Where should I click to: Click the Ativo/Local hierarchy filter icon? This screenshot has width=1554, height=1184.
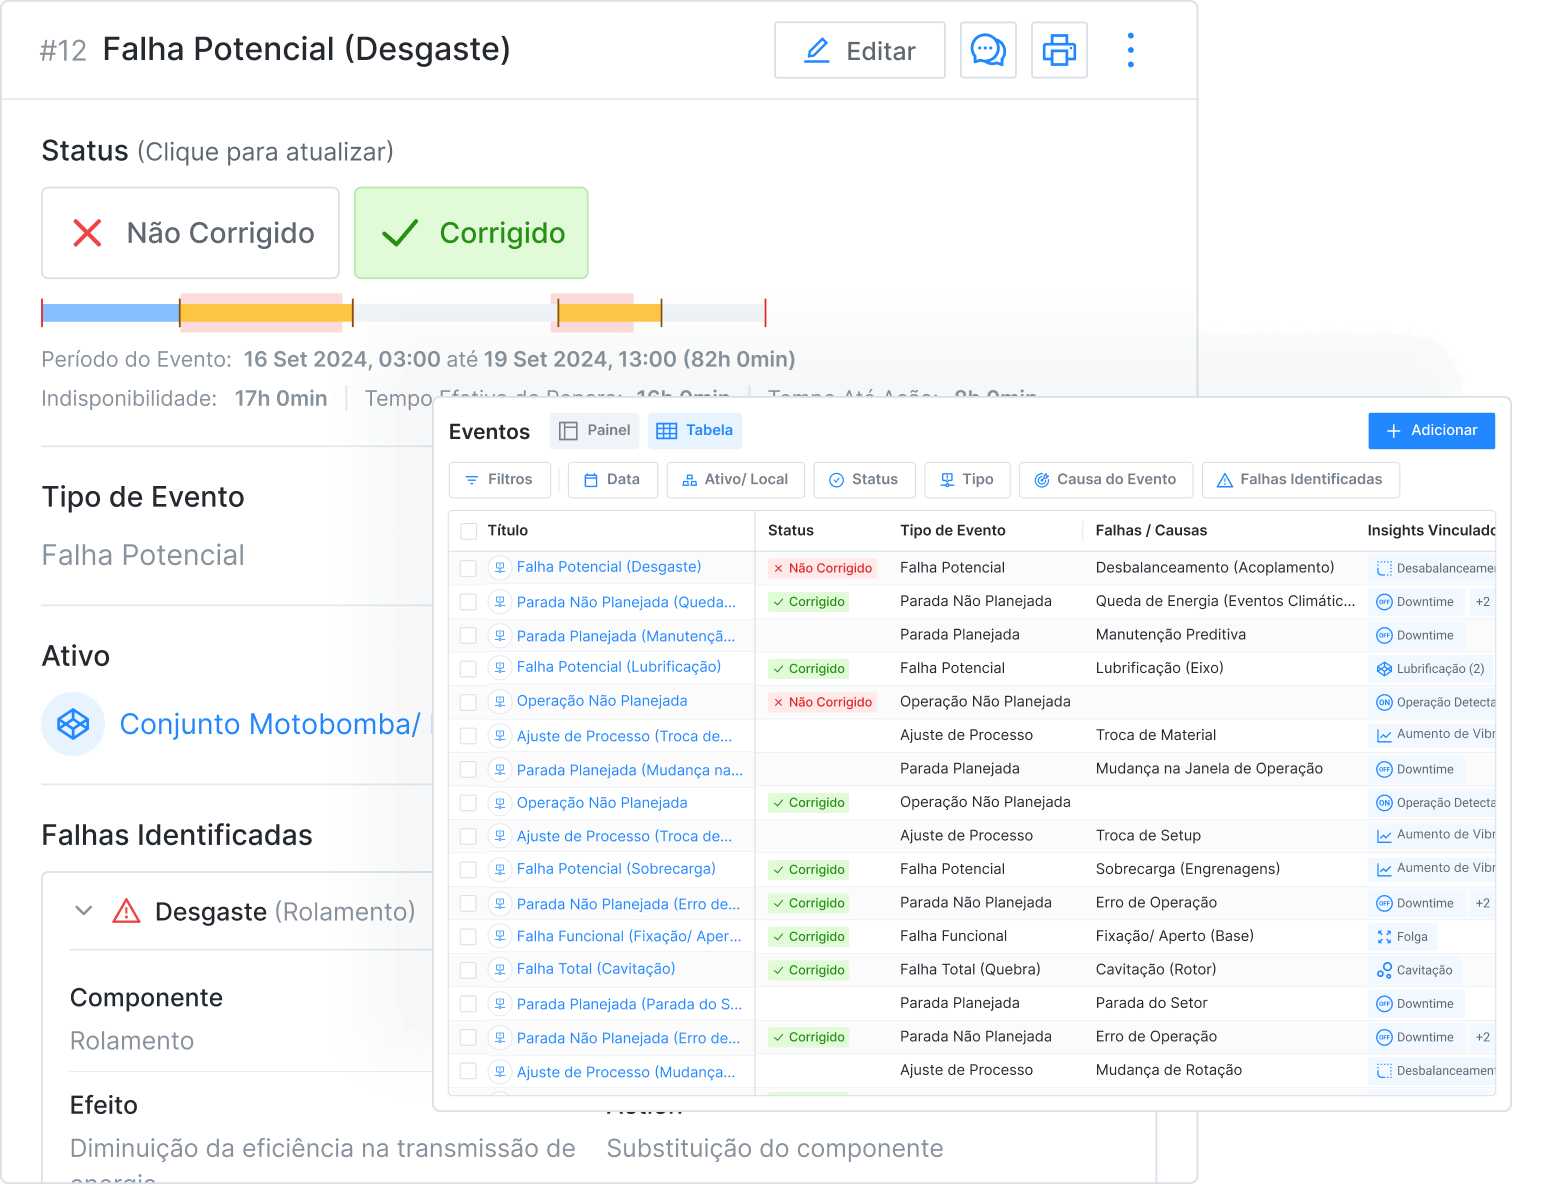pos(688,480)
